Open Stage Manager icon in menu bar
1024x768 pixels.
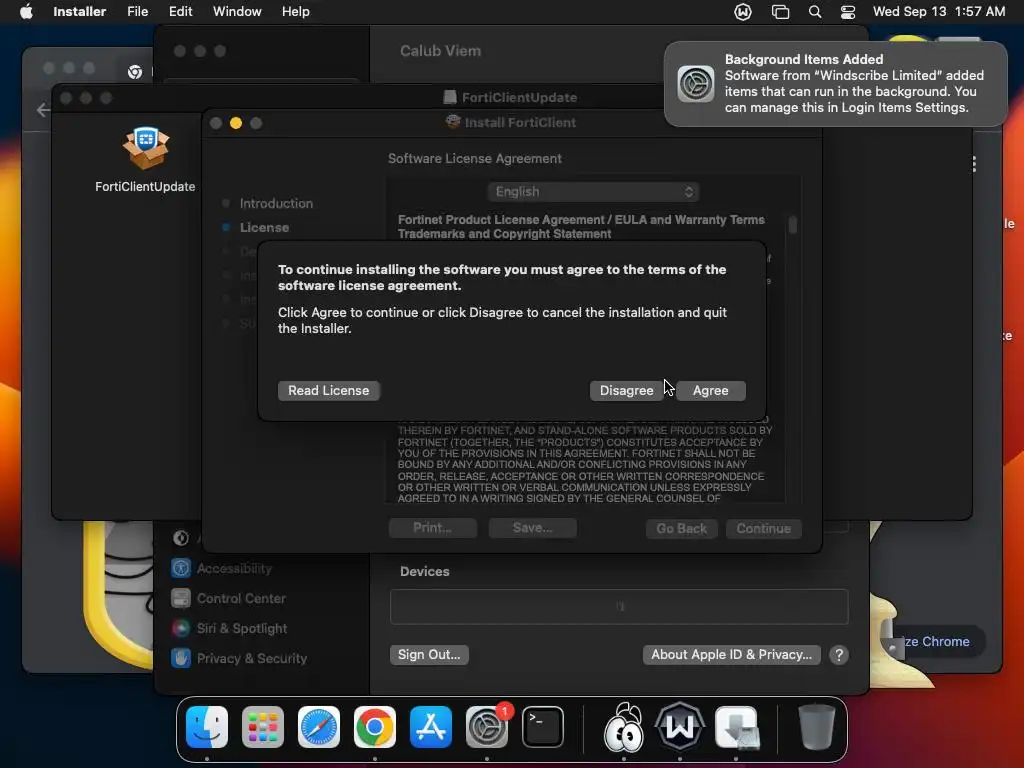coord(780,12)
